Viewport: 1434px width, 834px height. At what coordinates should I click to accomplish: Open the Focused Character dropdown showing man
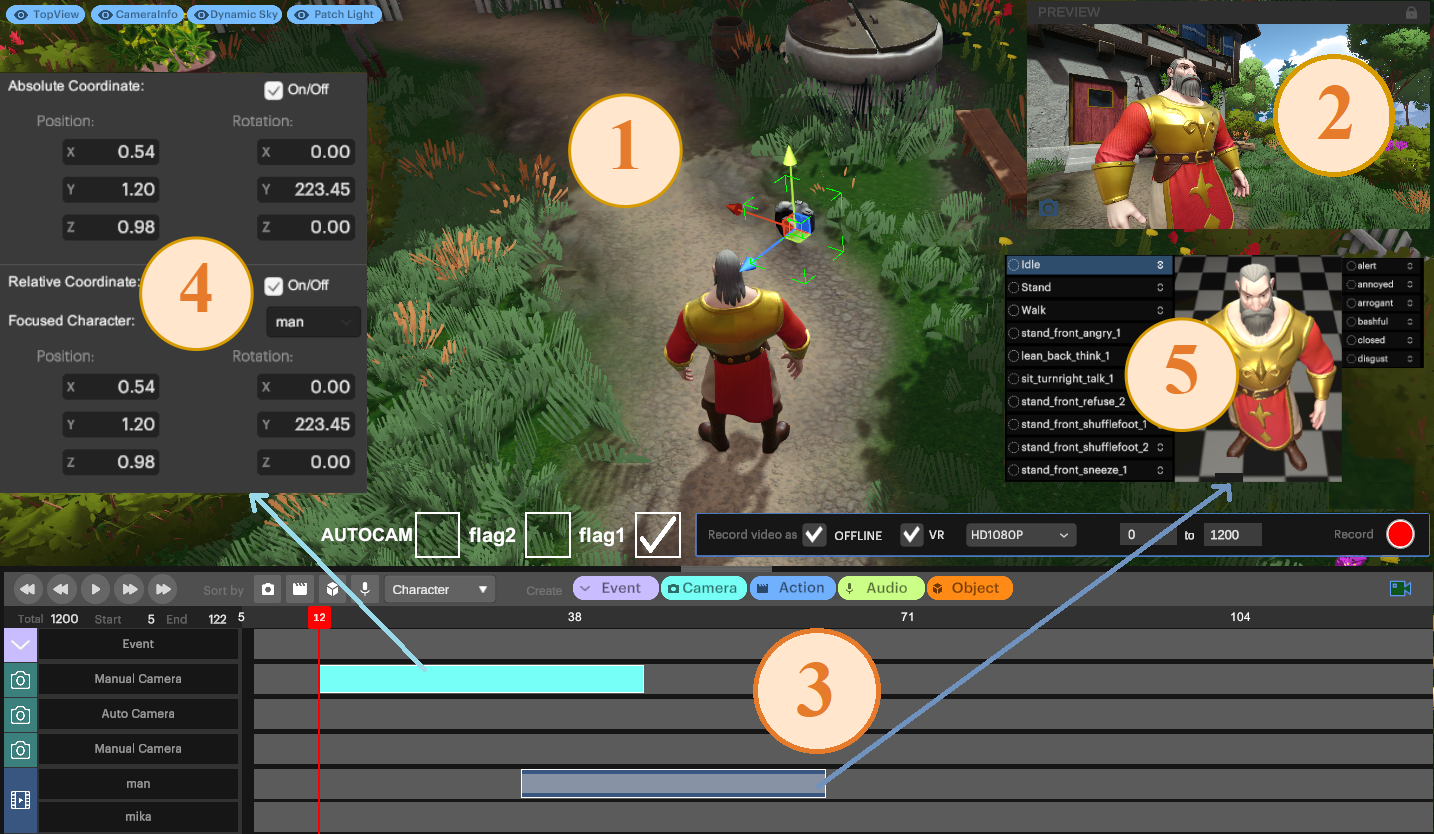tap(314, 322)
